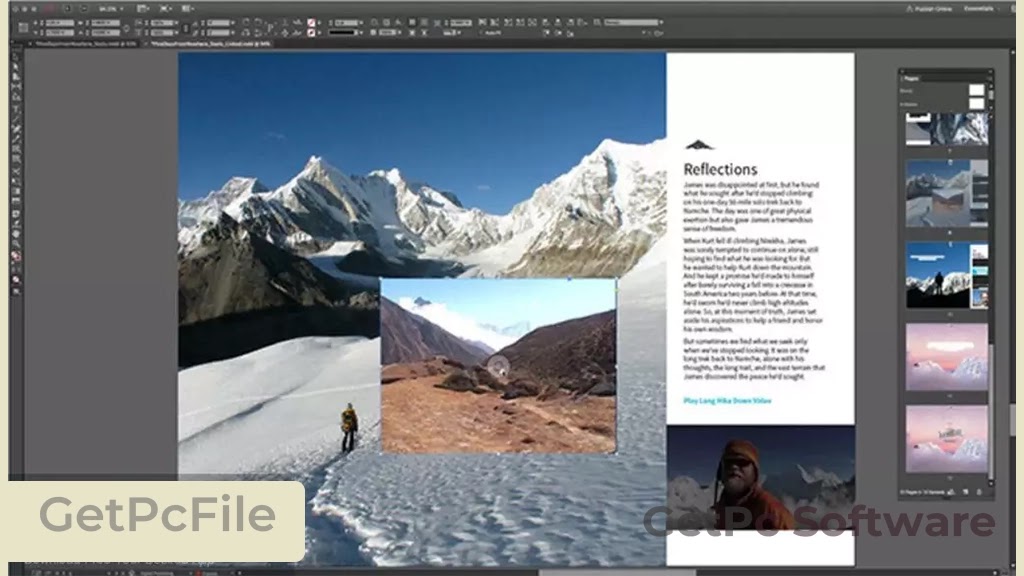Select the first pink mountain spread thumbnail
The width and height of the screenshot is (1024, 576).
[946, 357]
